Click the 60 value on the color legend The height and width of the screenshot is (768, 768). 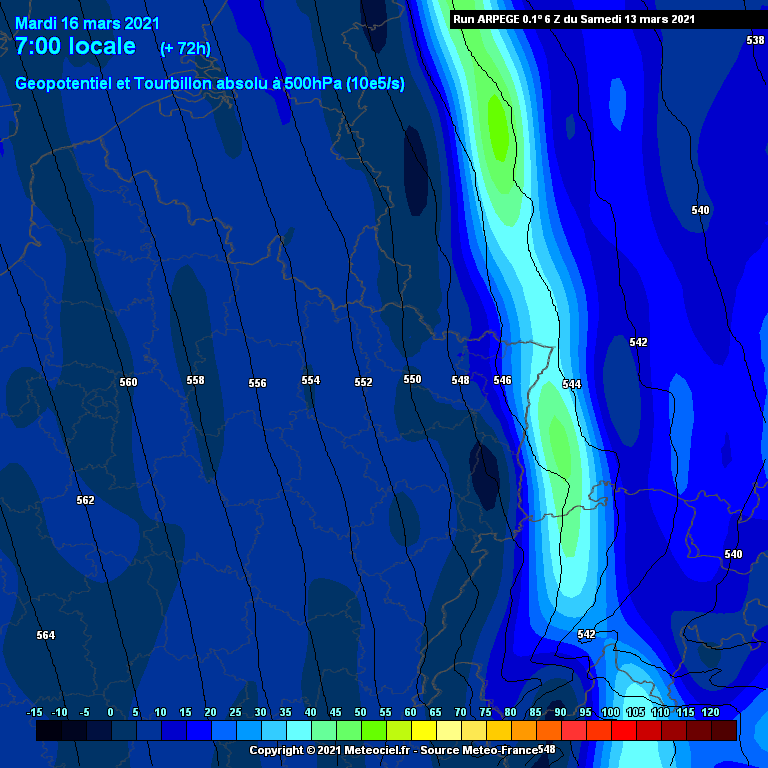click(x=410, y=712)
